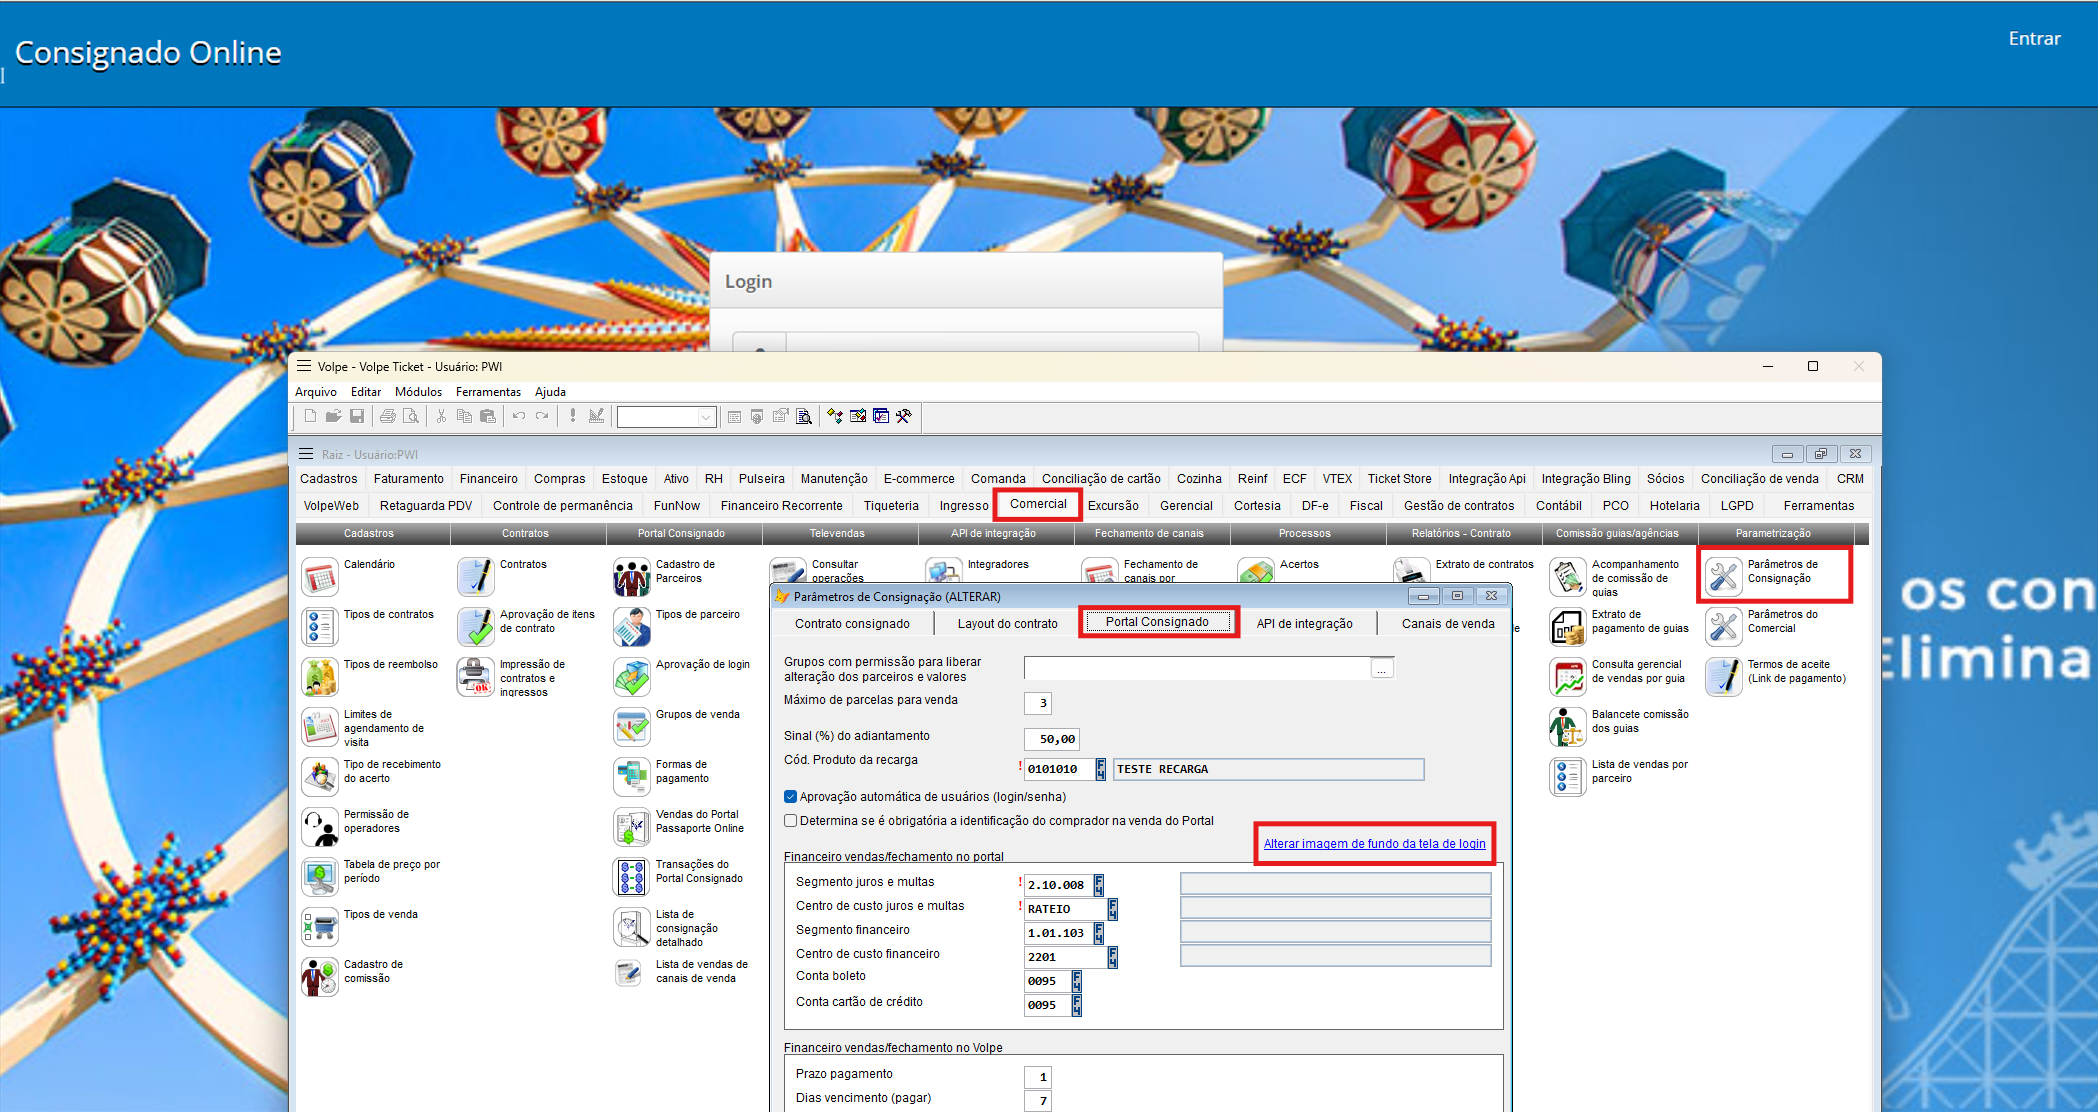Open Parâmetros do Comercial wrench icon
The image size is (2098, 1112).
1723,627
